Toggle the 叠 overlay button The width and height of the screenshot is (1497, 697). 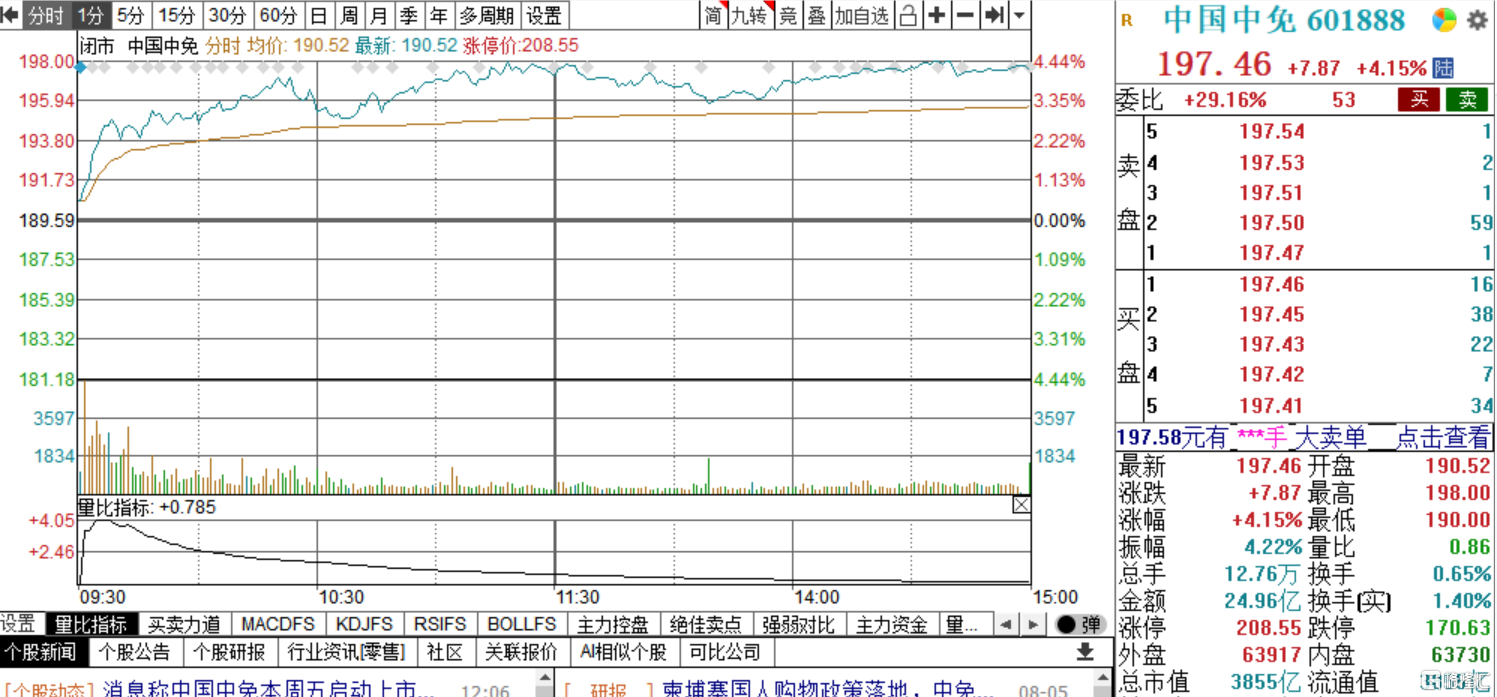pos(817,15)
